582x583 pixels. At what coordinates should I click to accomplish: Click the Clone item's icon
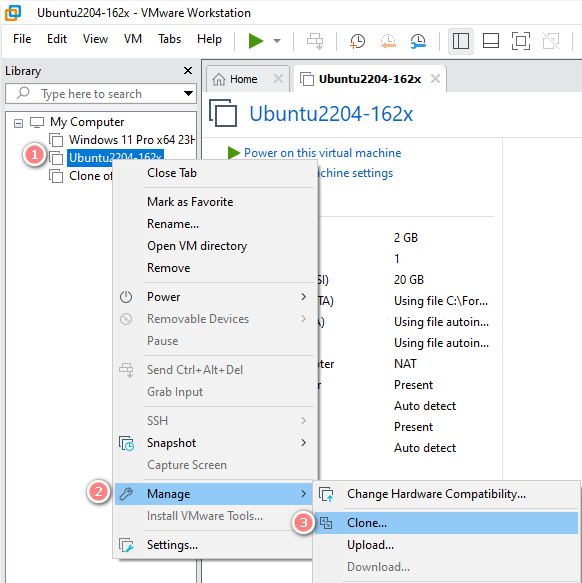(x=326, y=523)
